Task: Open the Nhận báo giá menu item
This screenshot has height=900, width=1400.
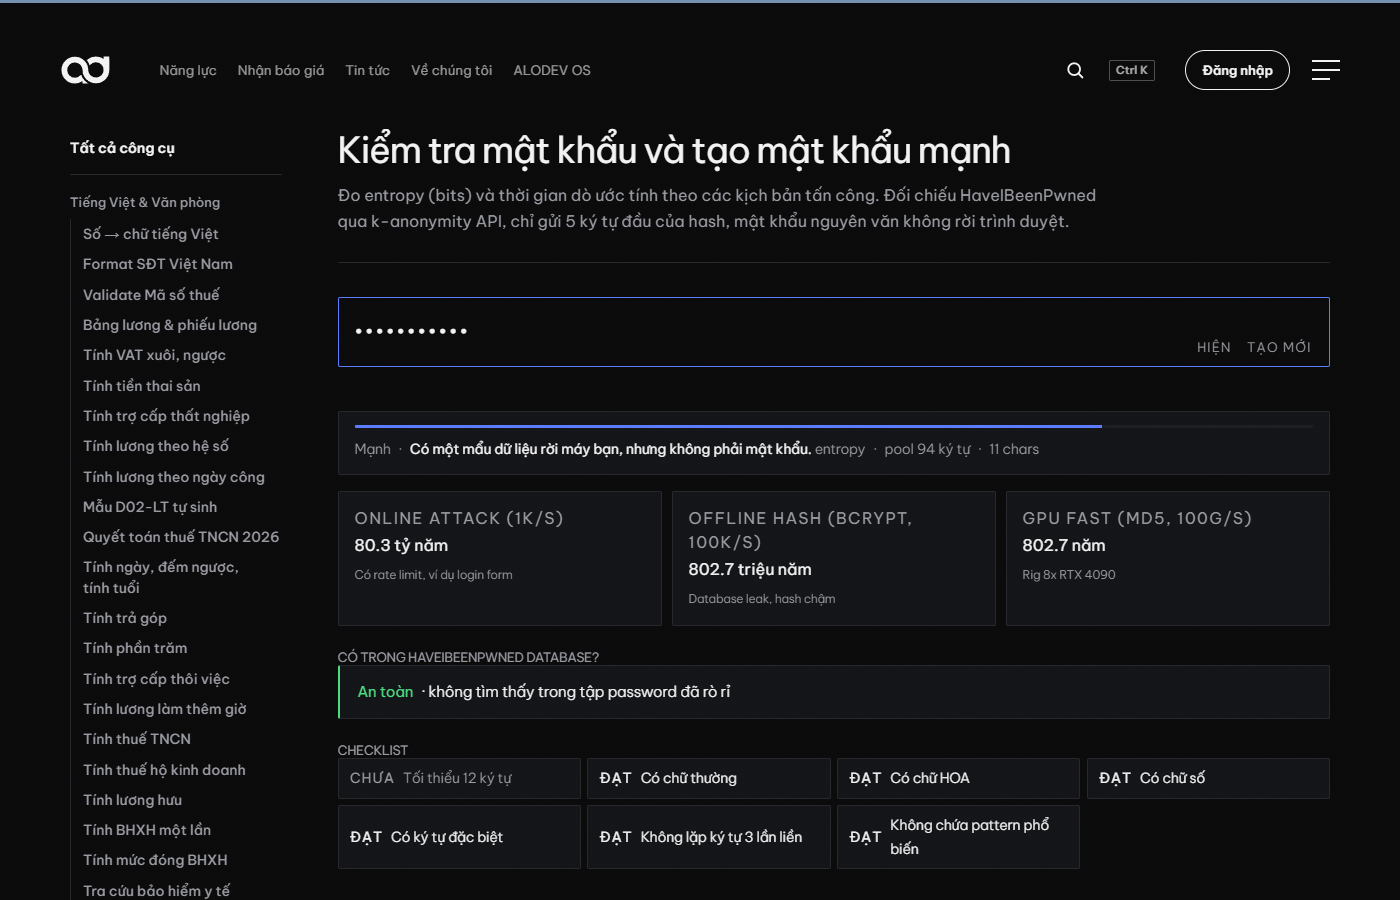Action: 281,70
